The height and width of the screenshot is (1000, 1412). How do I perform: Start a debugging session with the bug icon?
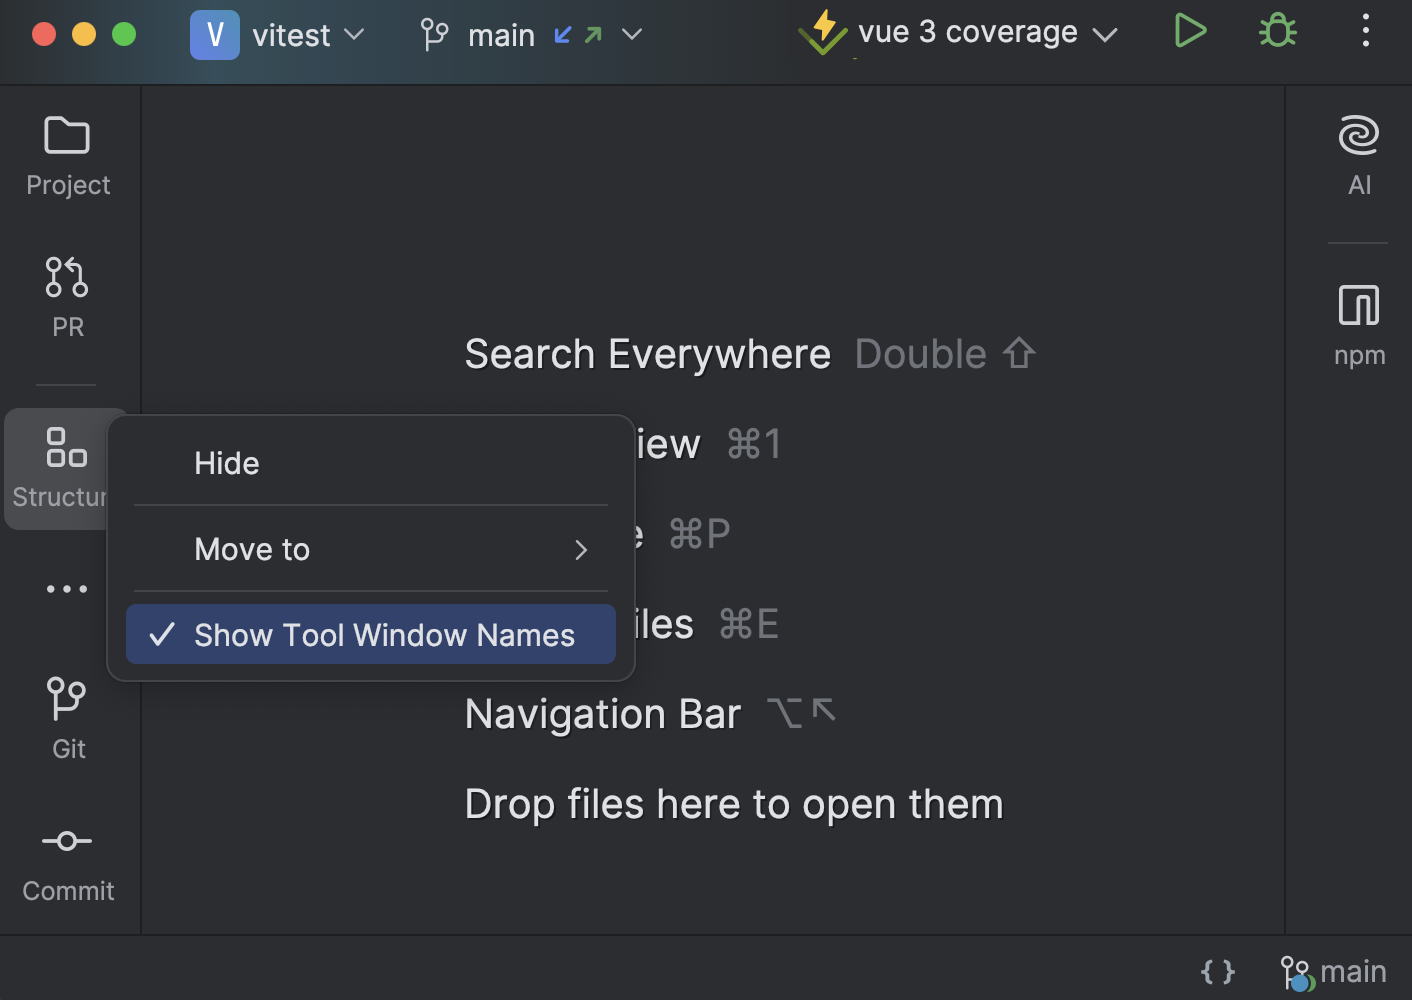click(1277, 31)
